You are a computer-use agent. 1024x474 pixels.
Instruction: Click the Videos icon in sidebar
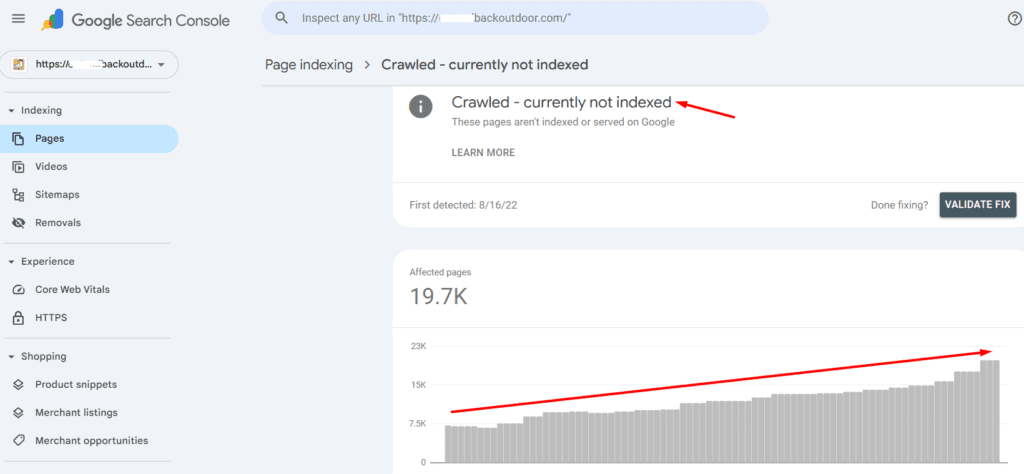point(18,167)
